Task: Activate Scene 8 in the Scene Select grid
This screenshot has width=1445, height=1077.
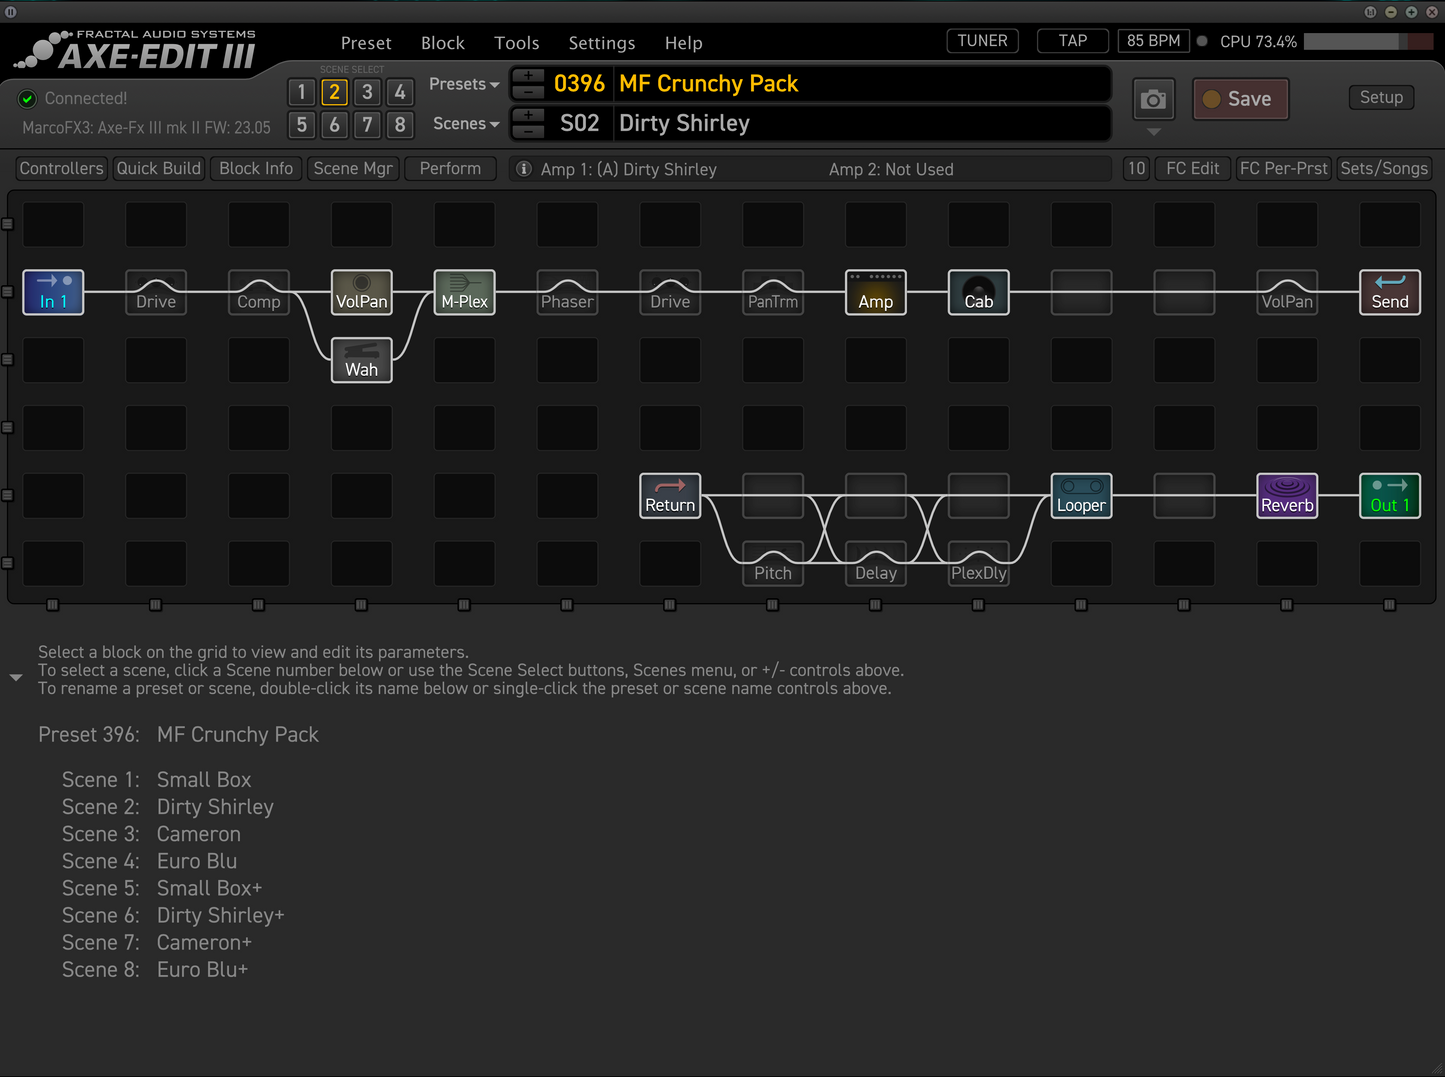Action: [400, 125]
